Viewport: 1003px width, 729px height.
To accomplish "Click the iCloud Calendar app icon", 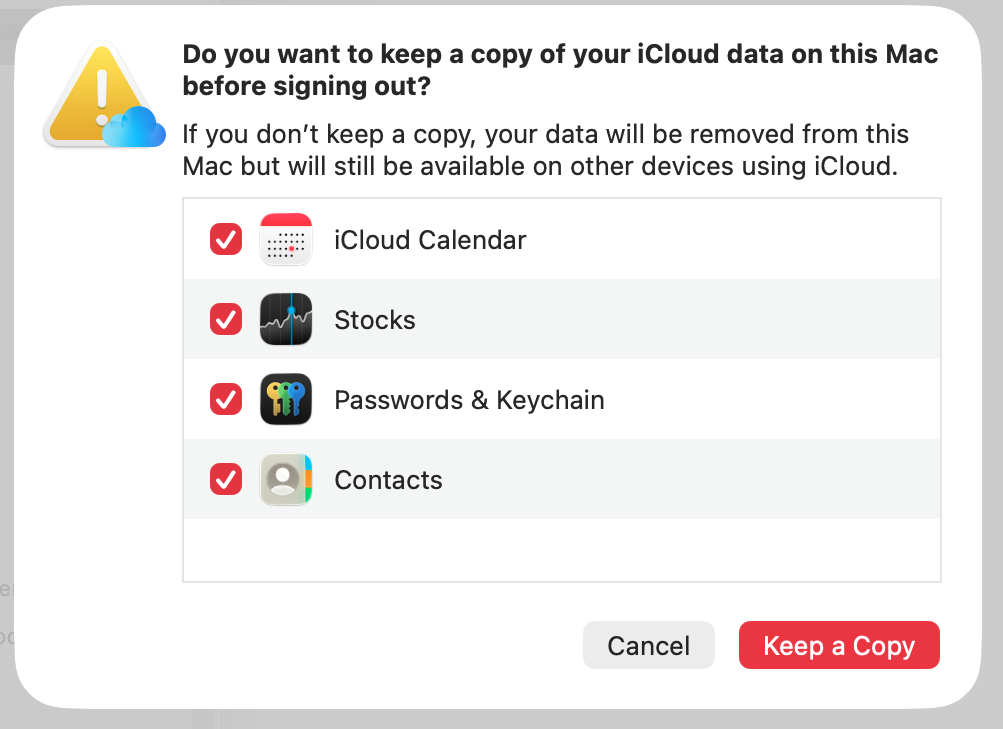I will coord(285,239).
